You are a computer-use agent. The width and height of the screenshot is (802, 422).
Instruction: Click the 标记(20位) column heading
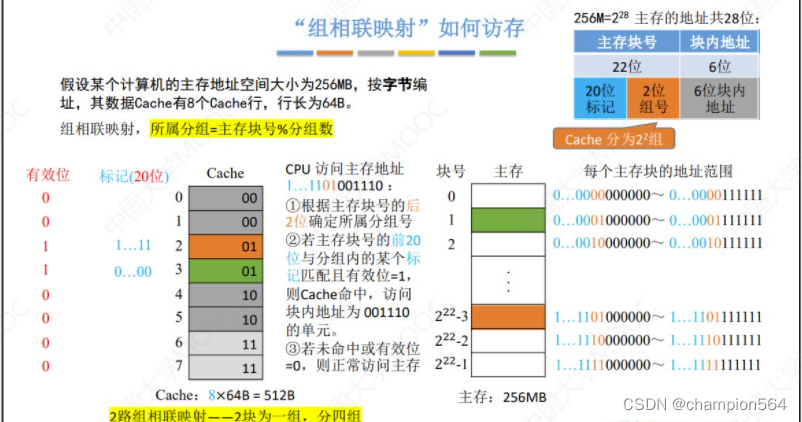click(134, 176)
